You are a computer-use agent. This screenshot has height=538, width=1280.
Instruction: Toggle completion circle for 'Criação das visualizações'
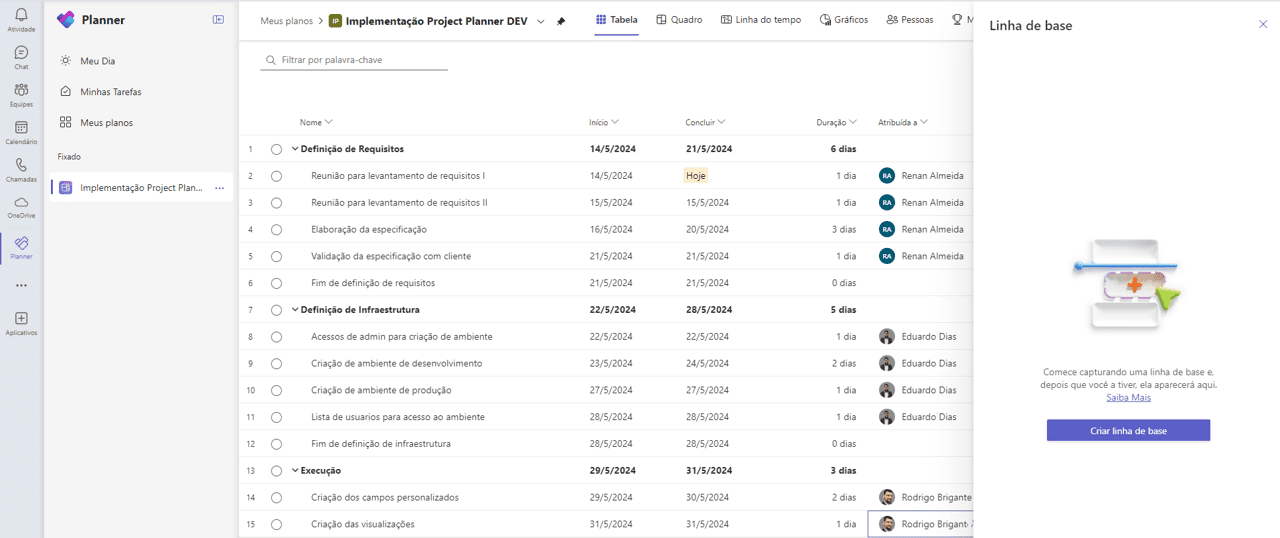pos(276,524)
